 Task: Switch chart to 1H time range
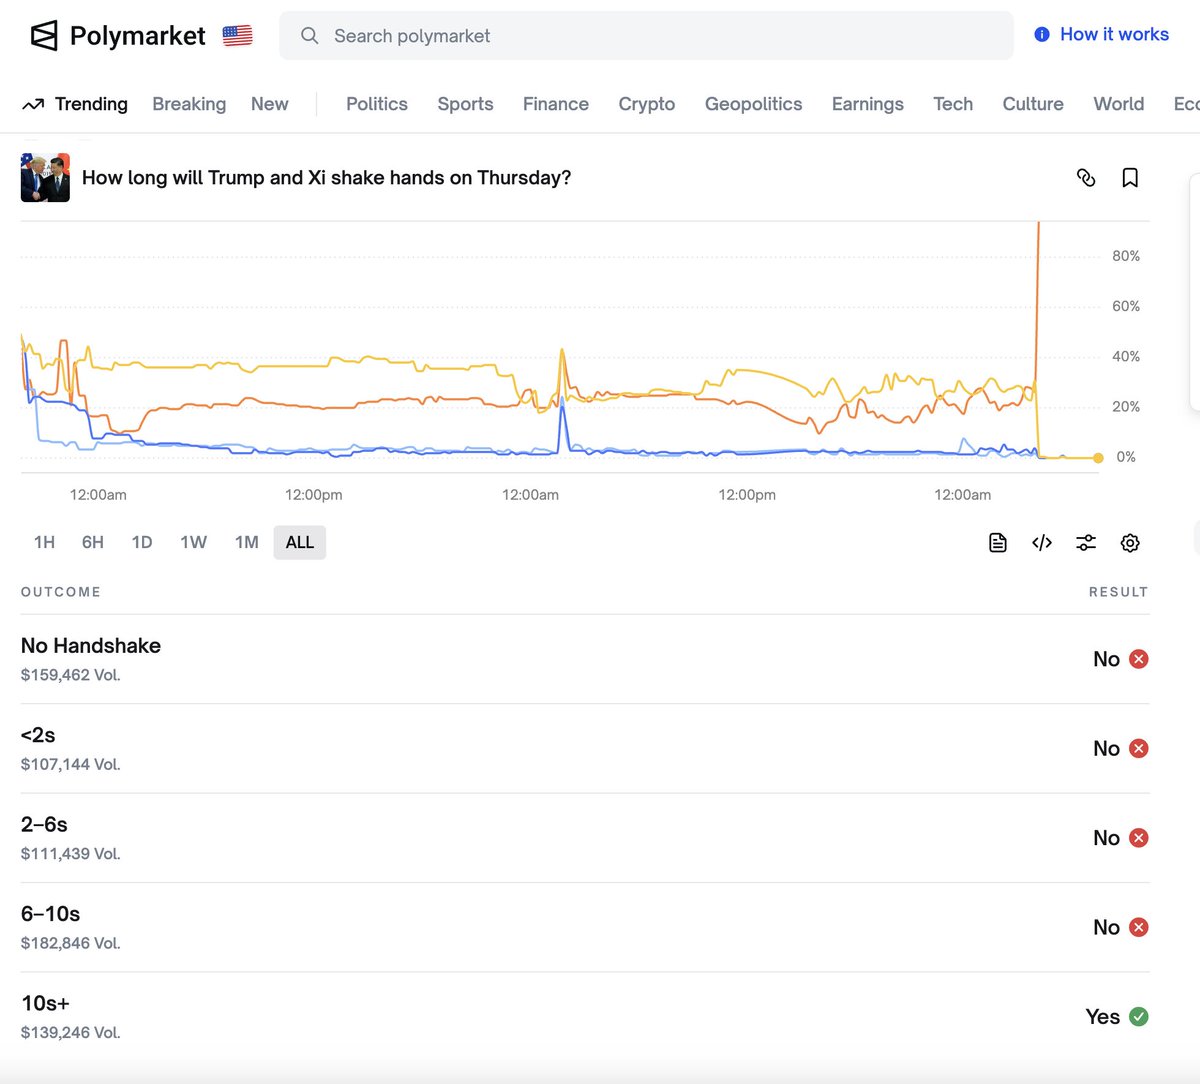[x=44, y=542]
